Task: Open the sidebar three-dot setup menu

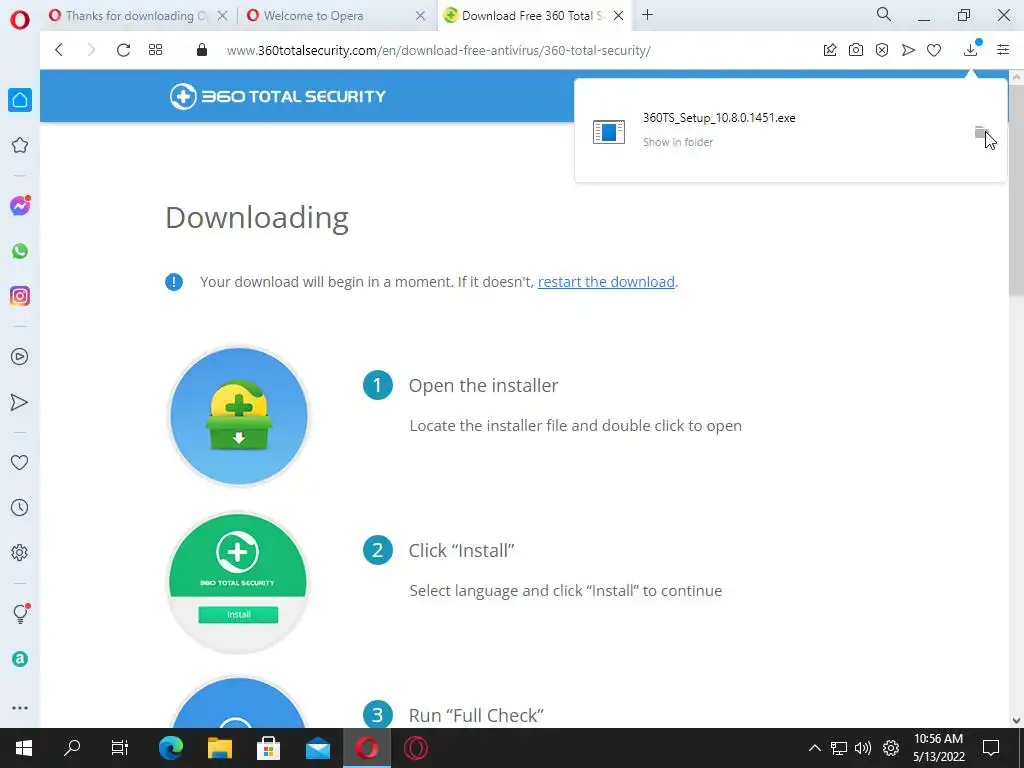Action: 20,708
